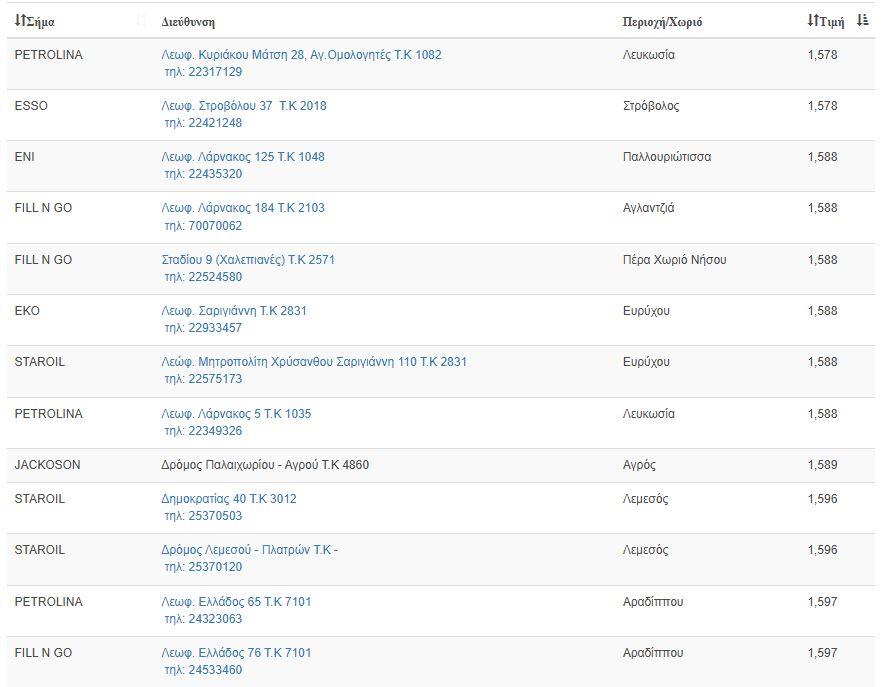Click the sort arrows icon beside Σήμα
The height and width of the screenshot is (687, 889).
click(20, 21)
